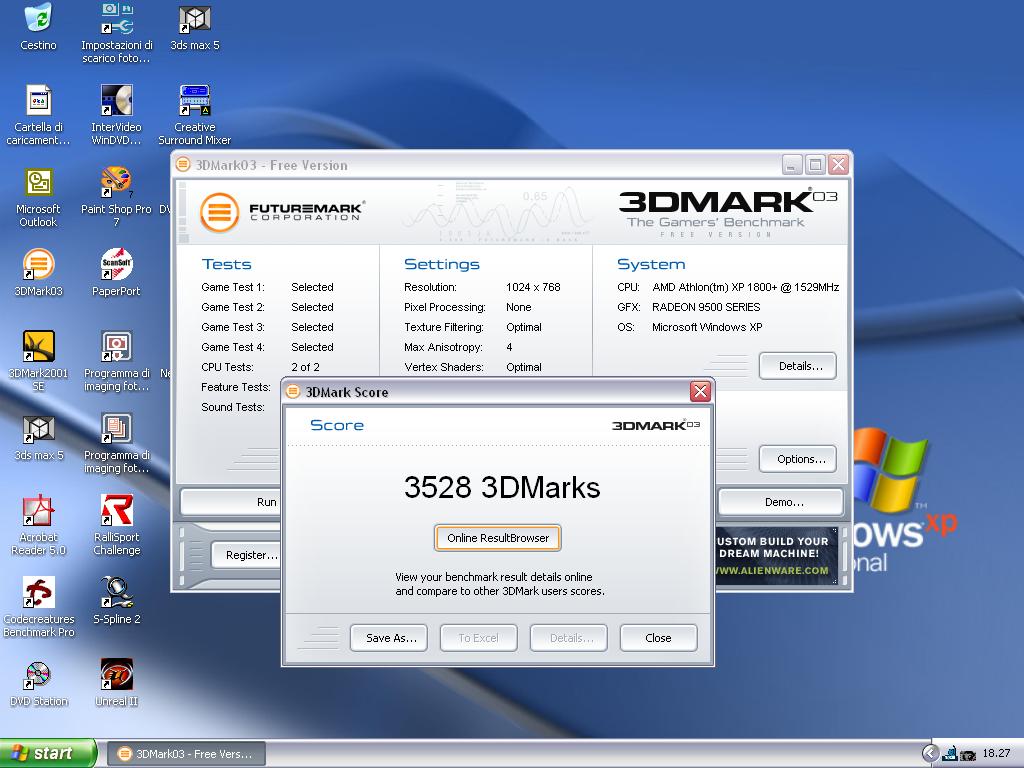Start the Demo... in 3DMark03
Screen dimensions: 1024x768
[780, 502]
